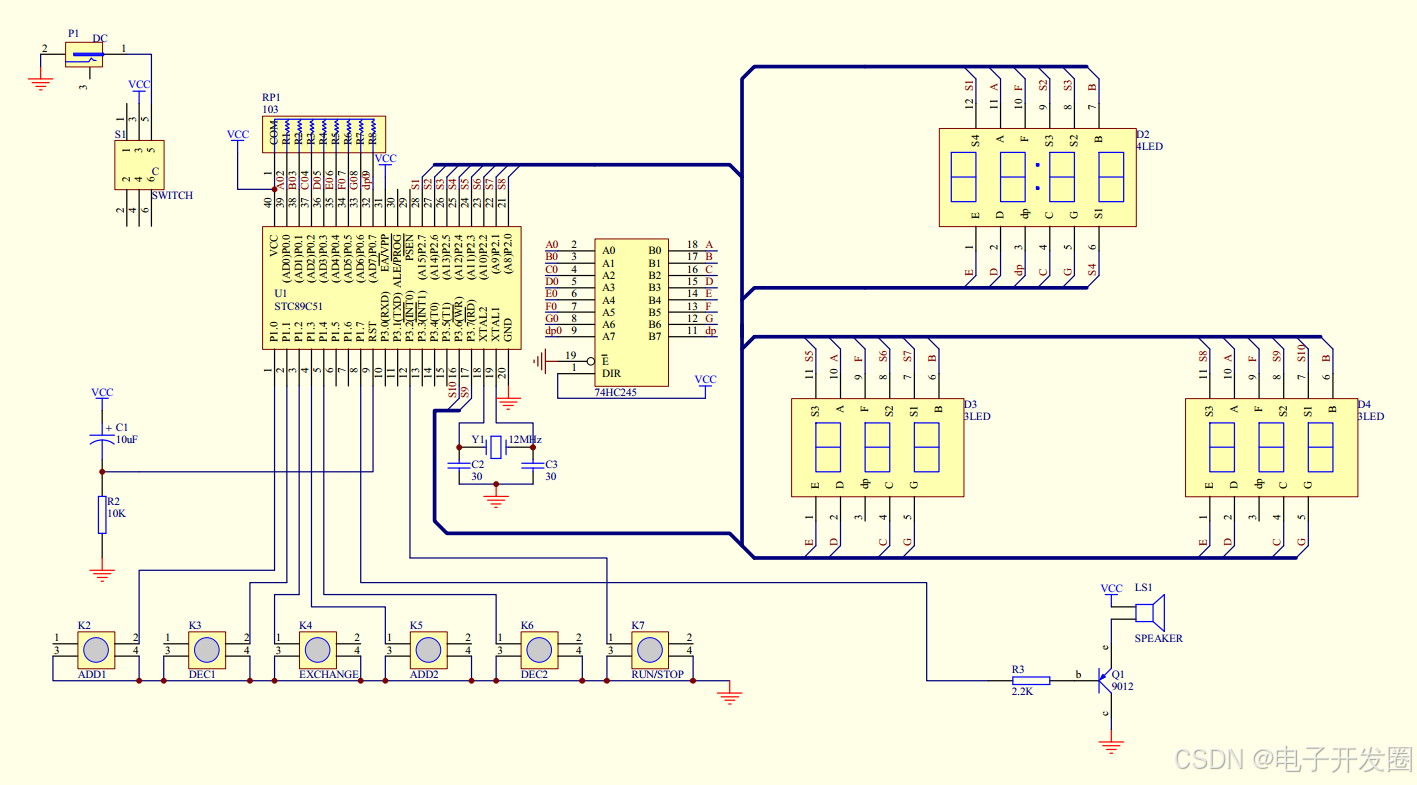Select the 'ADD2' button label
Image resolution: width=1417 pixels, height=785 pixels.
[425, 675]
